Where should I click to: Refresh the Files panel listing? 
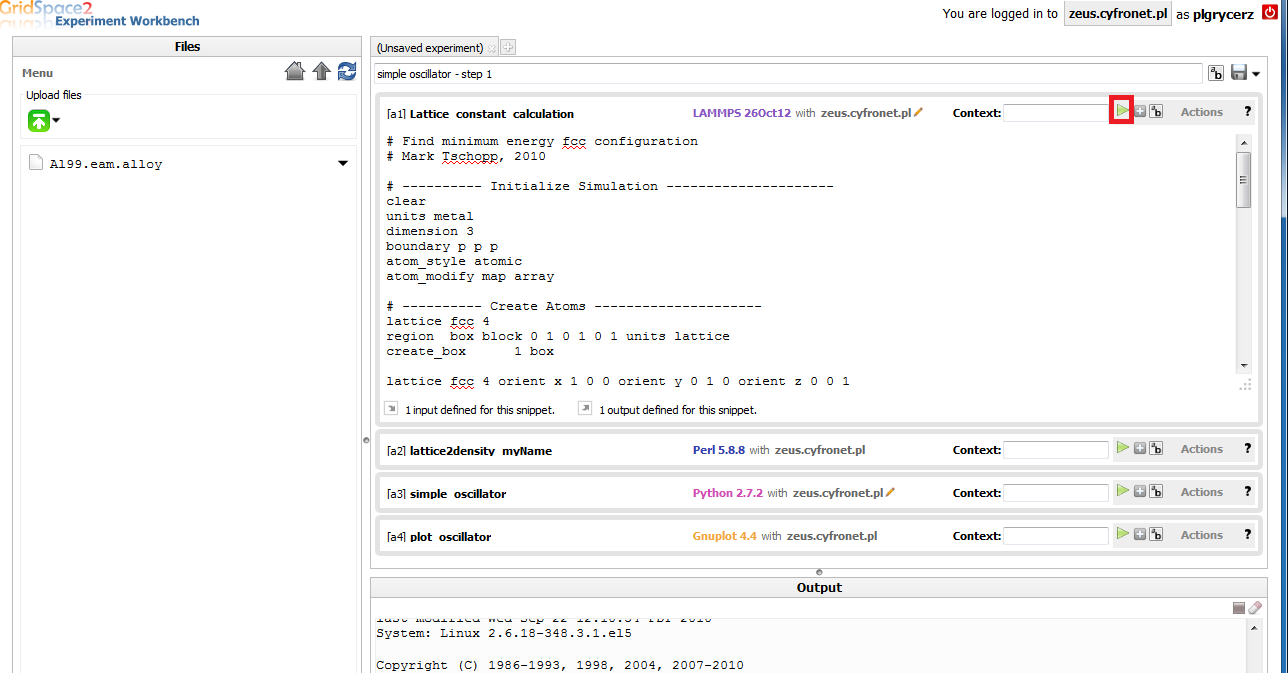tap(347, 71)
